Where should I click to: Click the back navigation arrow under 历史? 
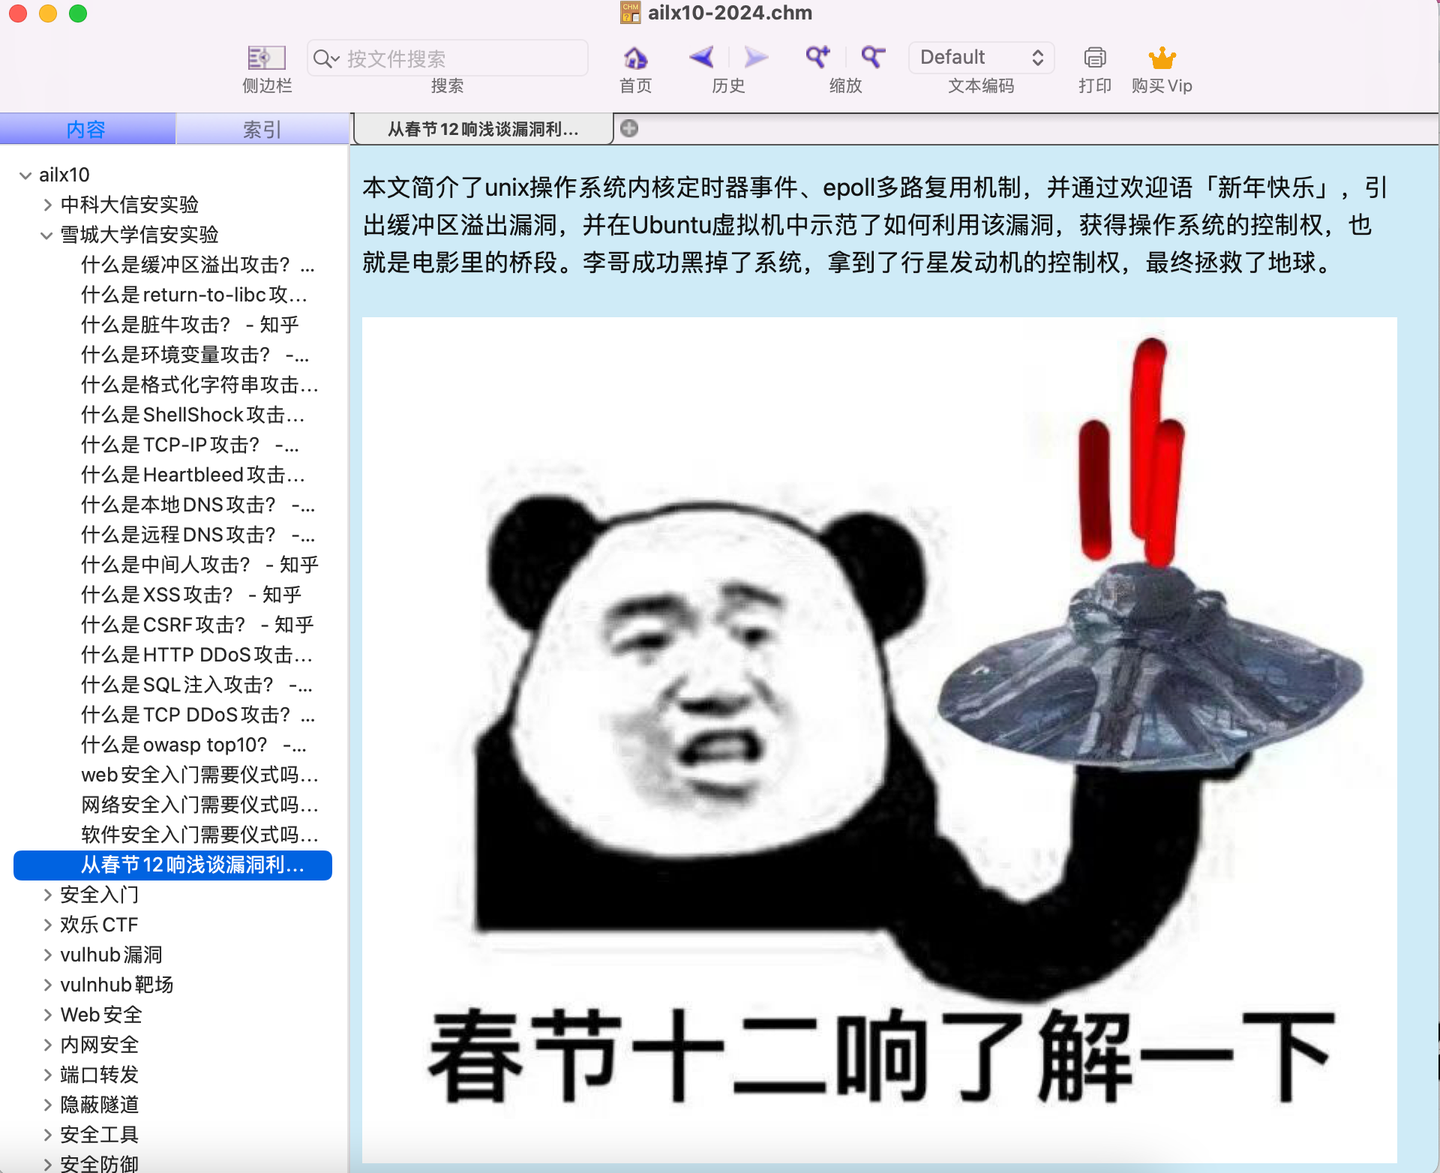701,57
